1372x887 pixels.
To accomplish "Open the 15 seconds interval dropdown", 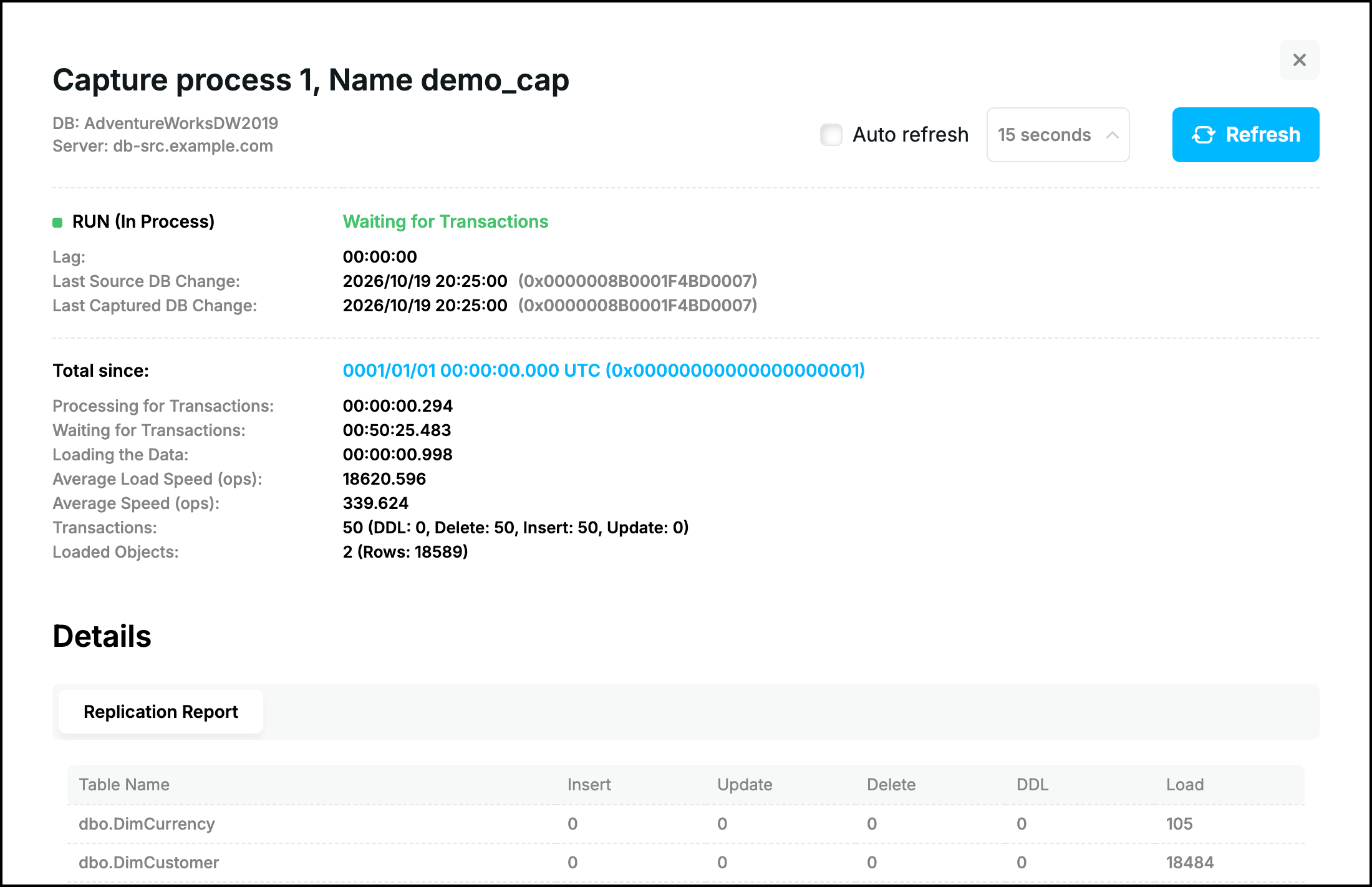I will [1058, 135].
